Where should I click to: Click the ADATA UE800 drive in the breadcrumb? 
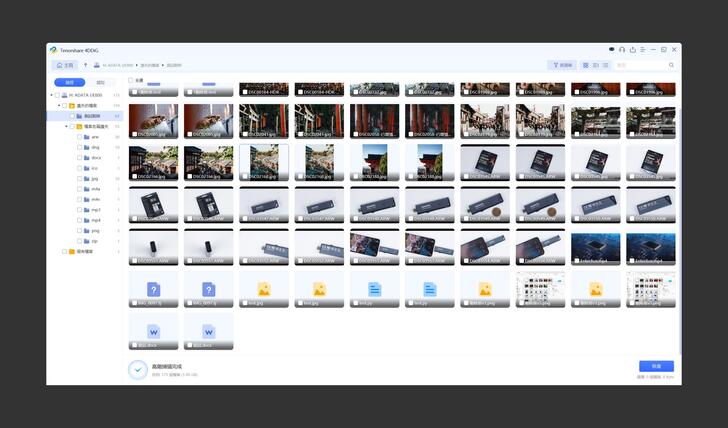pos(117,65)
